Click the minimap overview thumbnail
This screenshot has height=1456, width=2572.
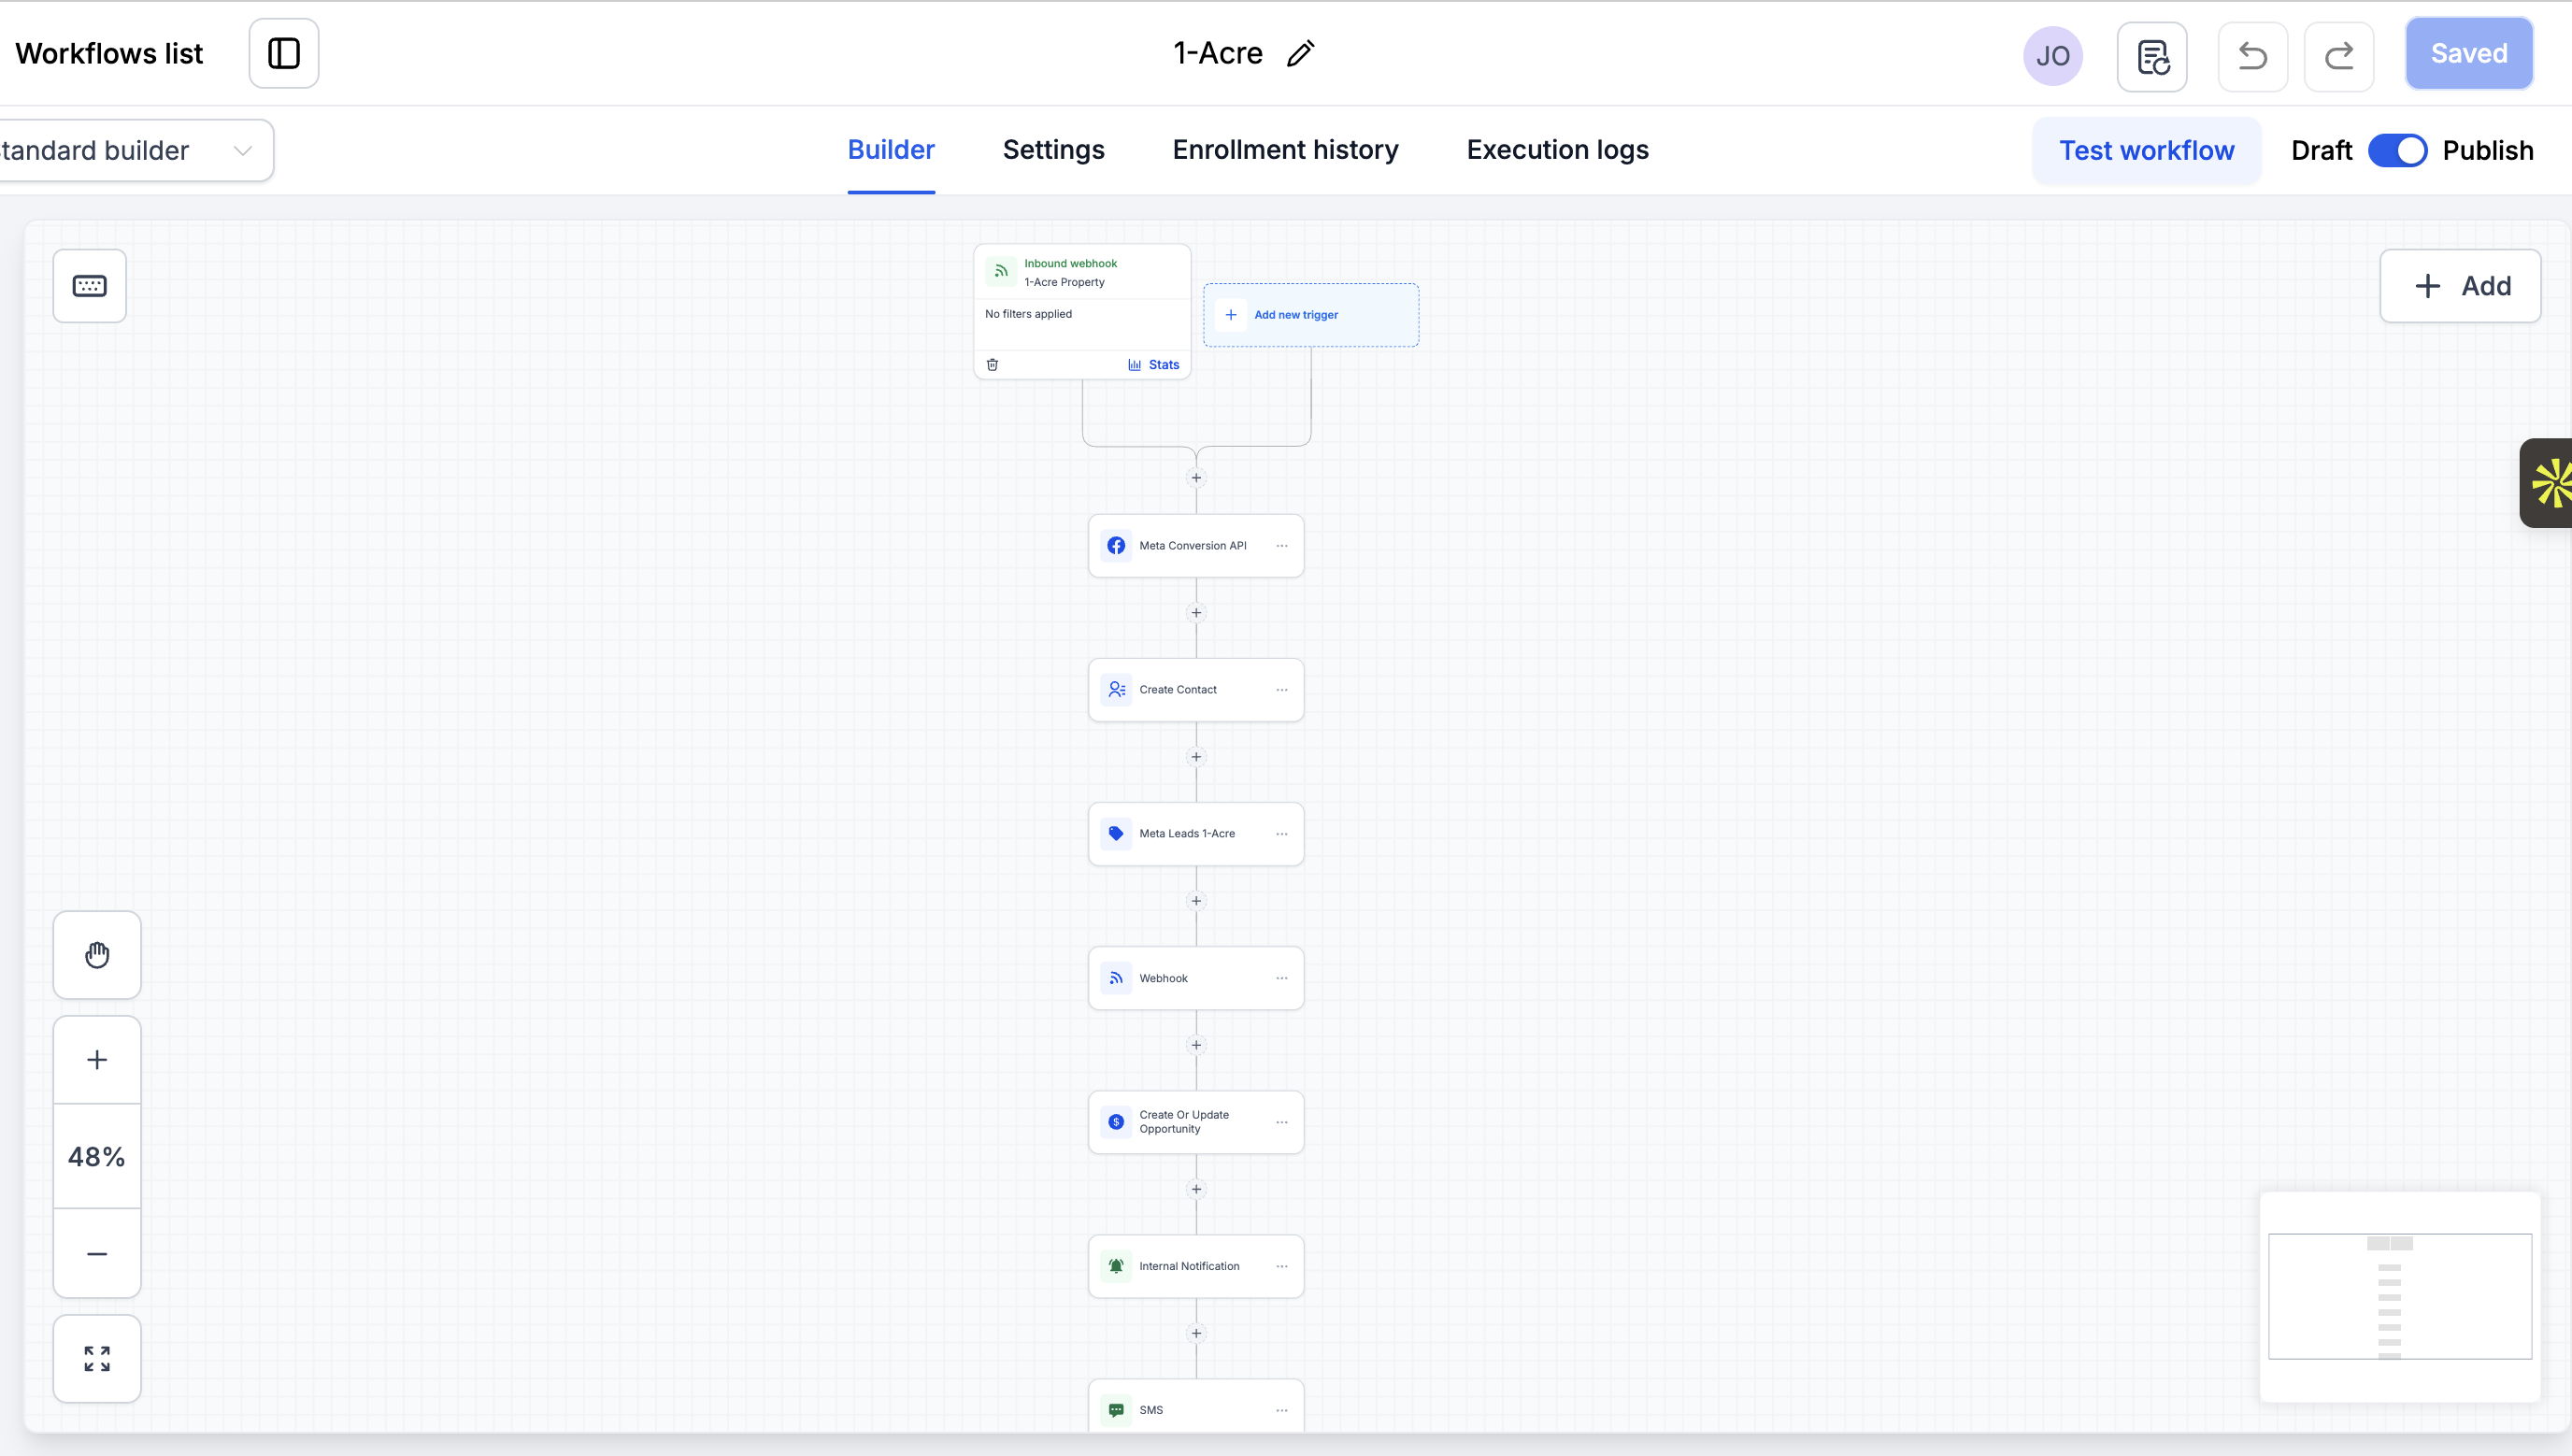pyautogui.click(x=2400, y=1296)
